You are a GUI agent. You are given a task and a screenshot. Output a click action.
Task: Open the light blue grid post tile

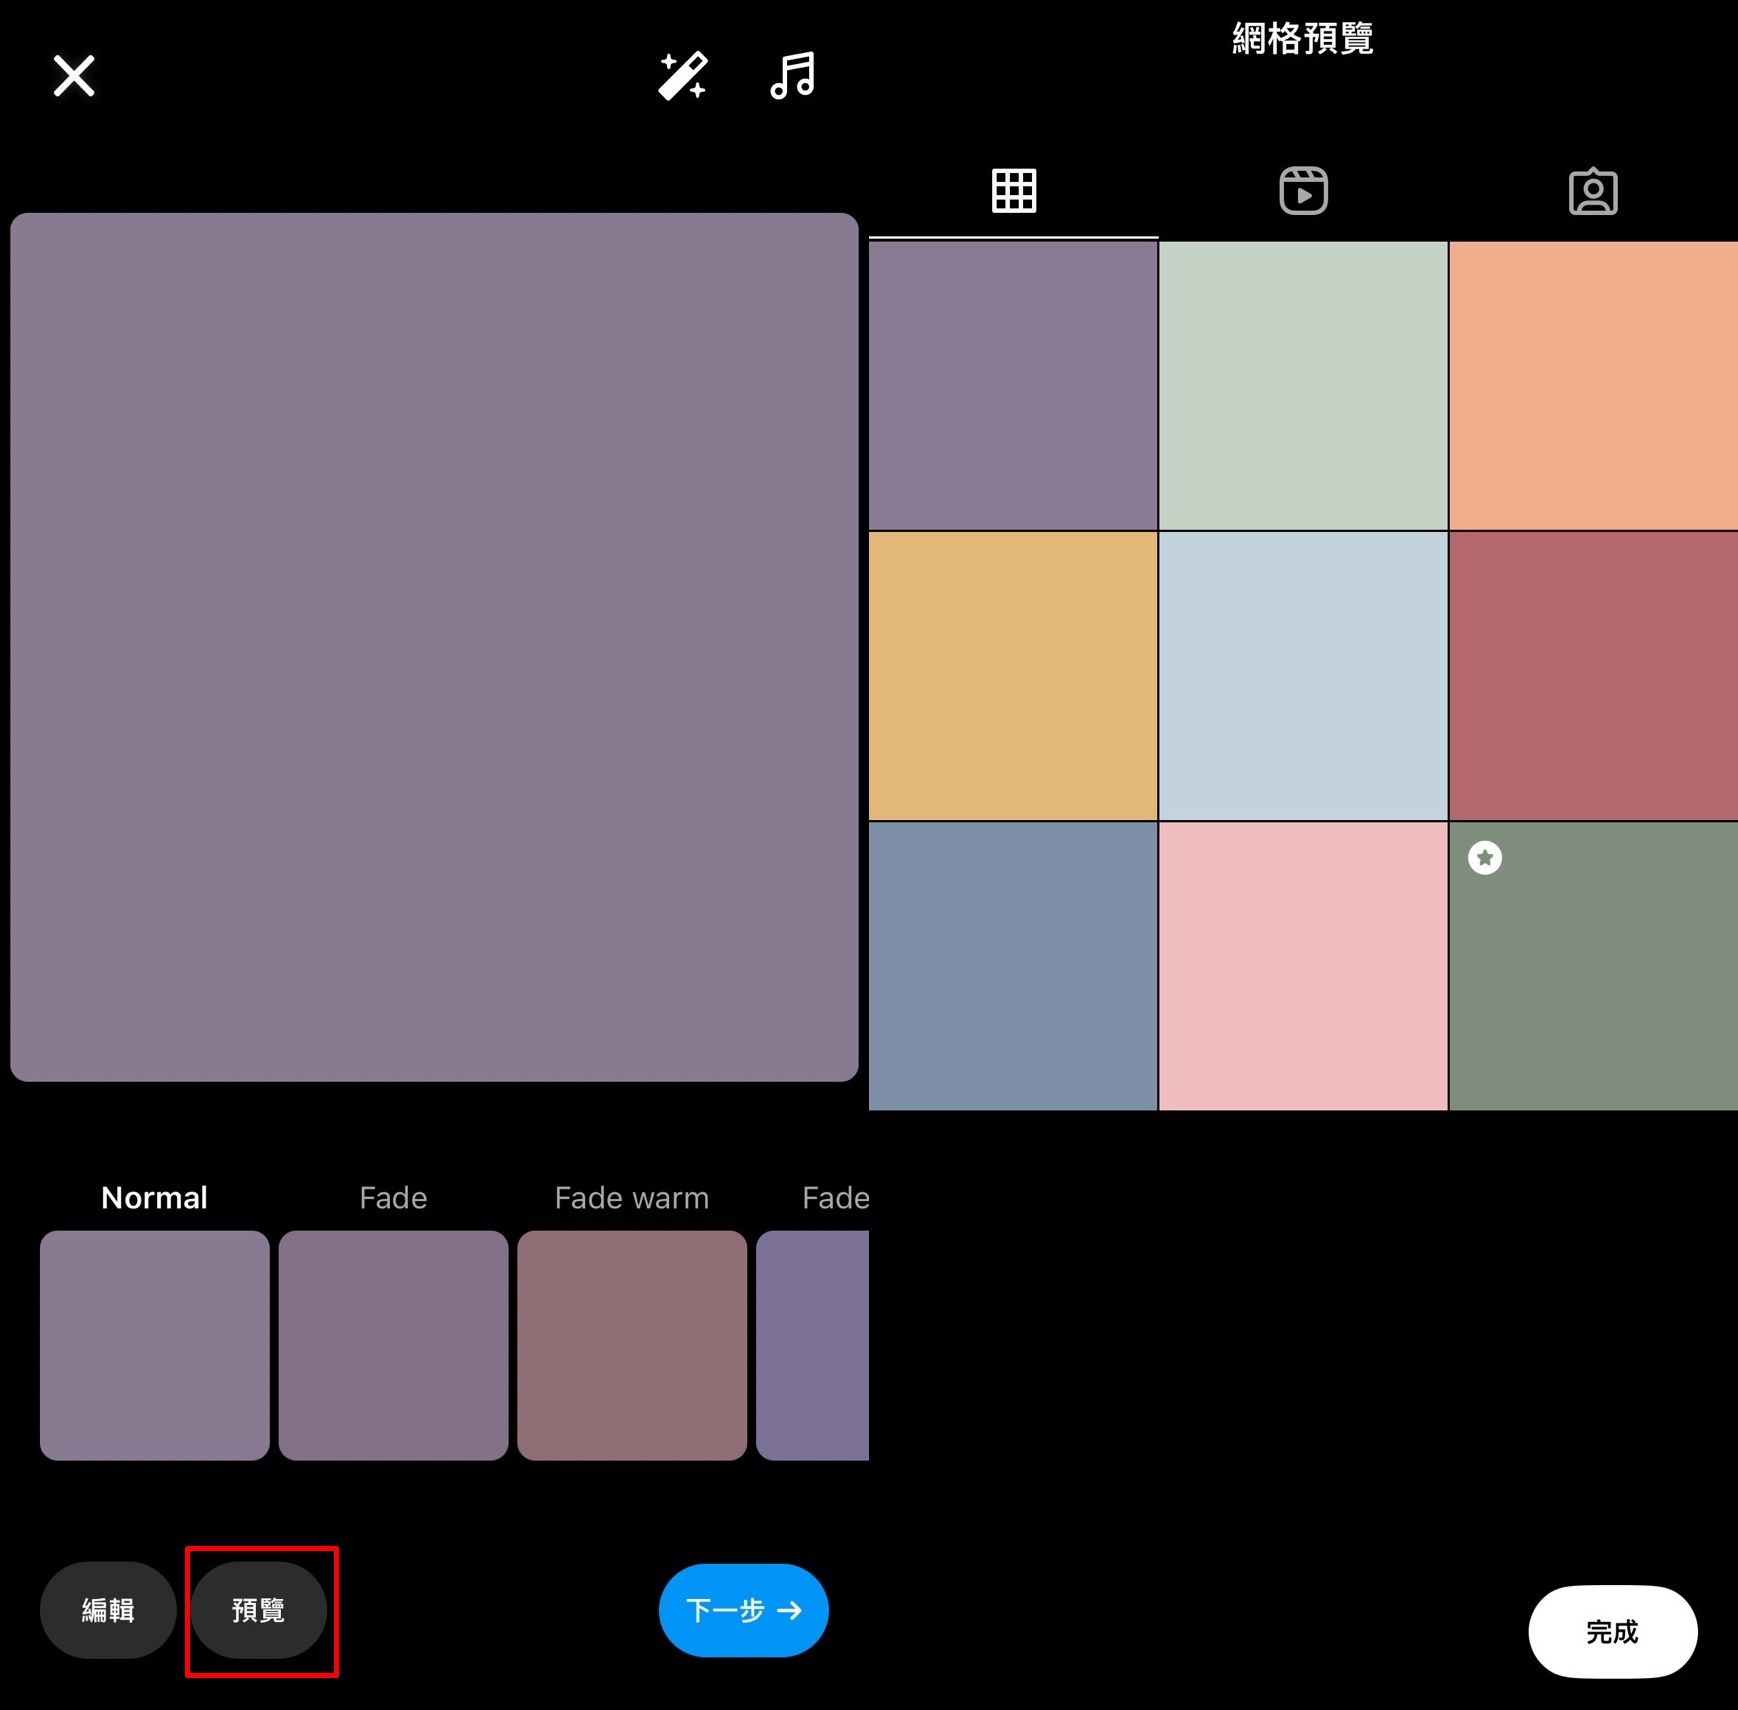[x=1303, y=676]
